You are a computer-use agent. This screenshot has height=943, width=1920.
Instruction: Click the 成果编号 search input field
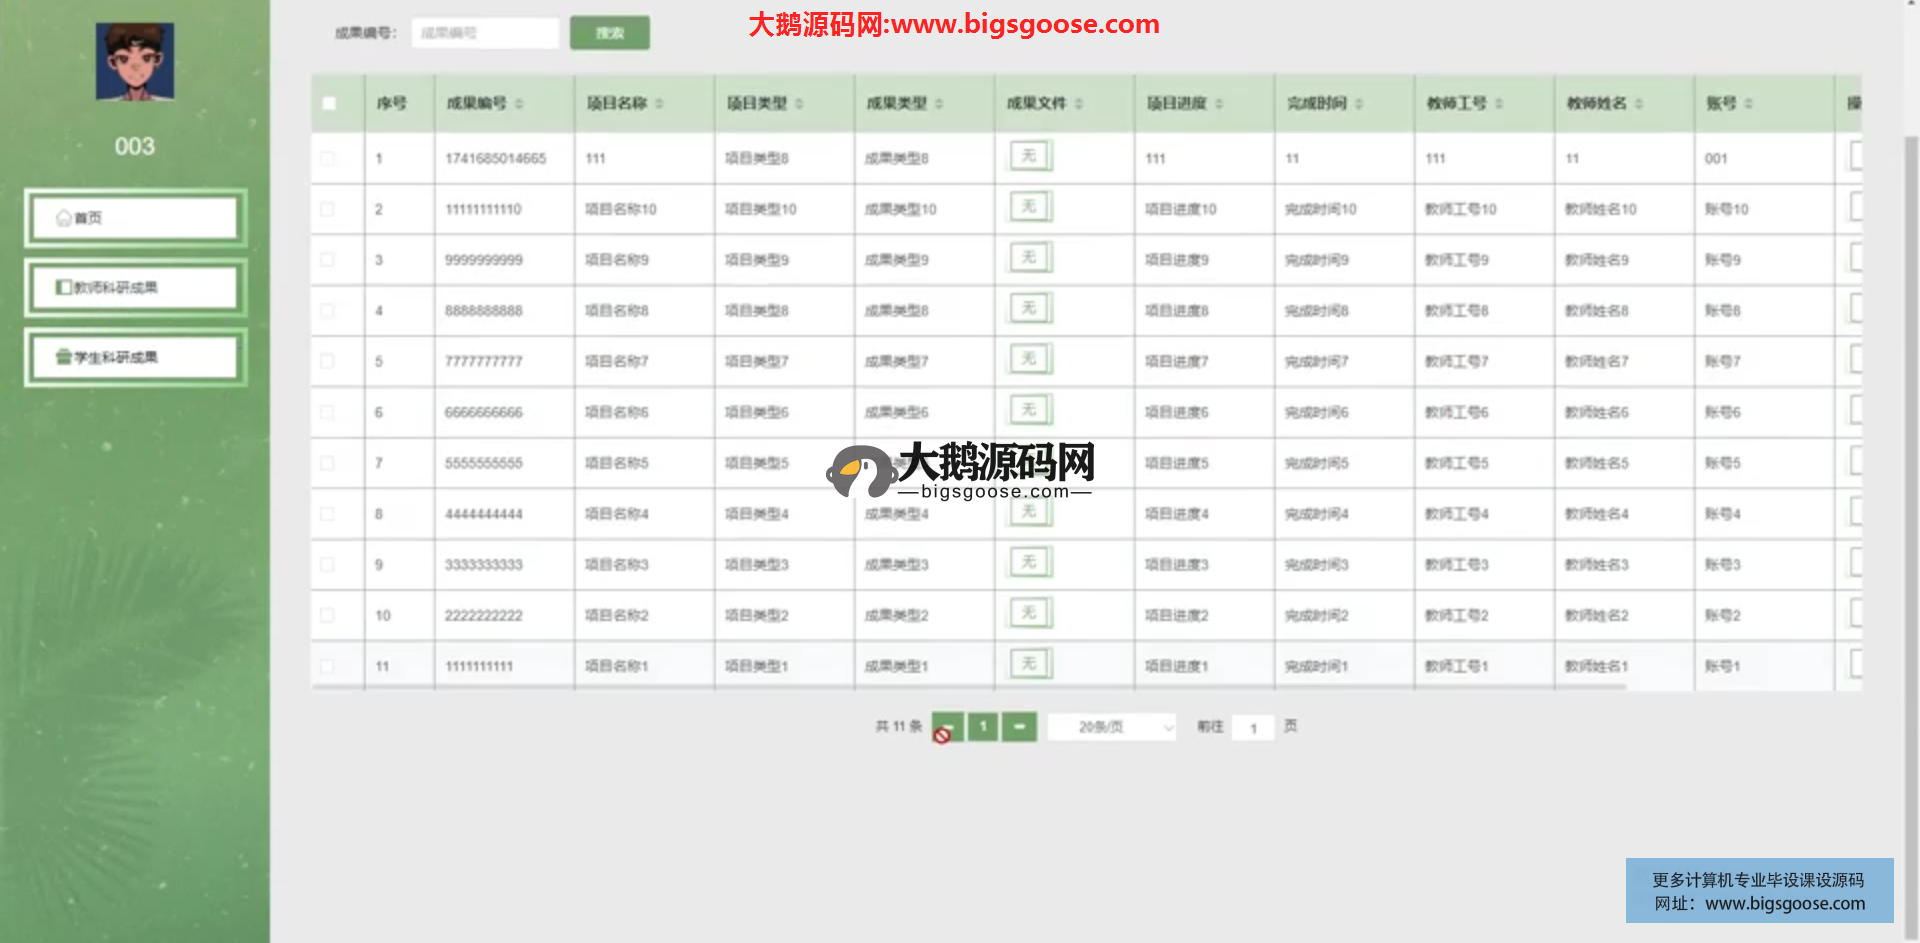[485, 33]
